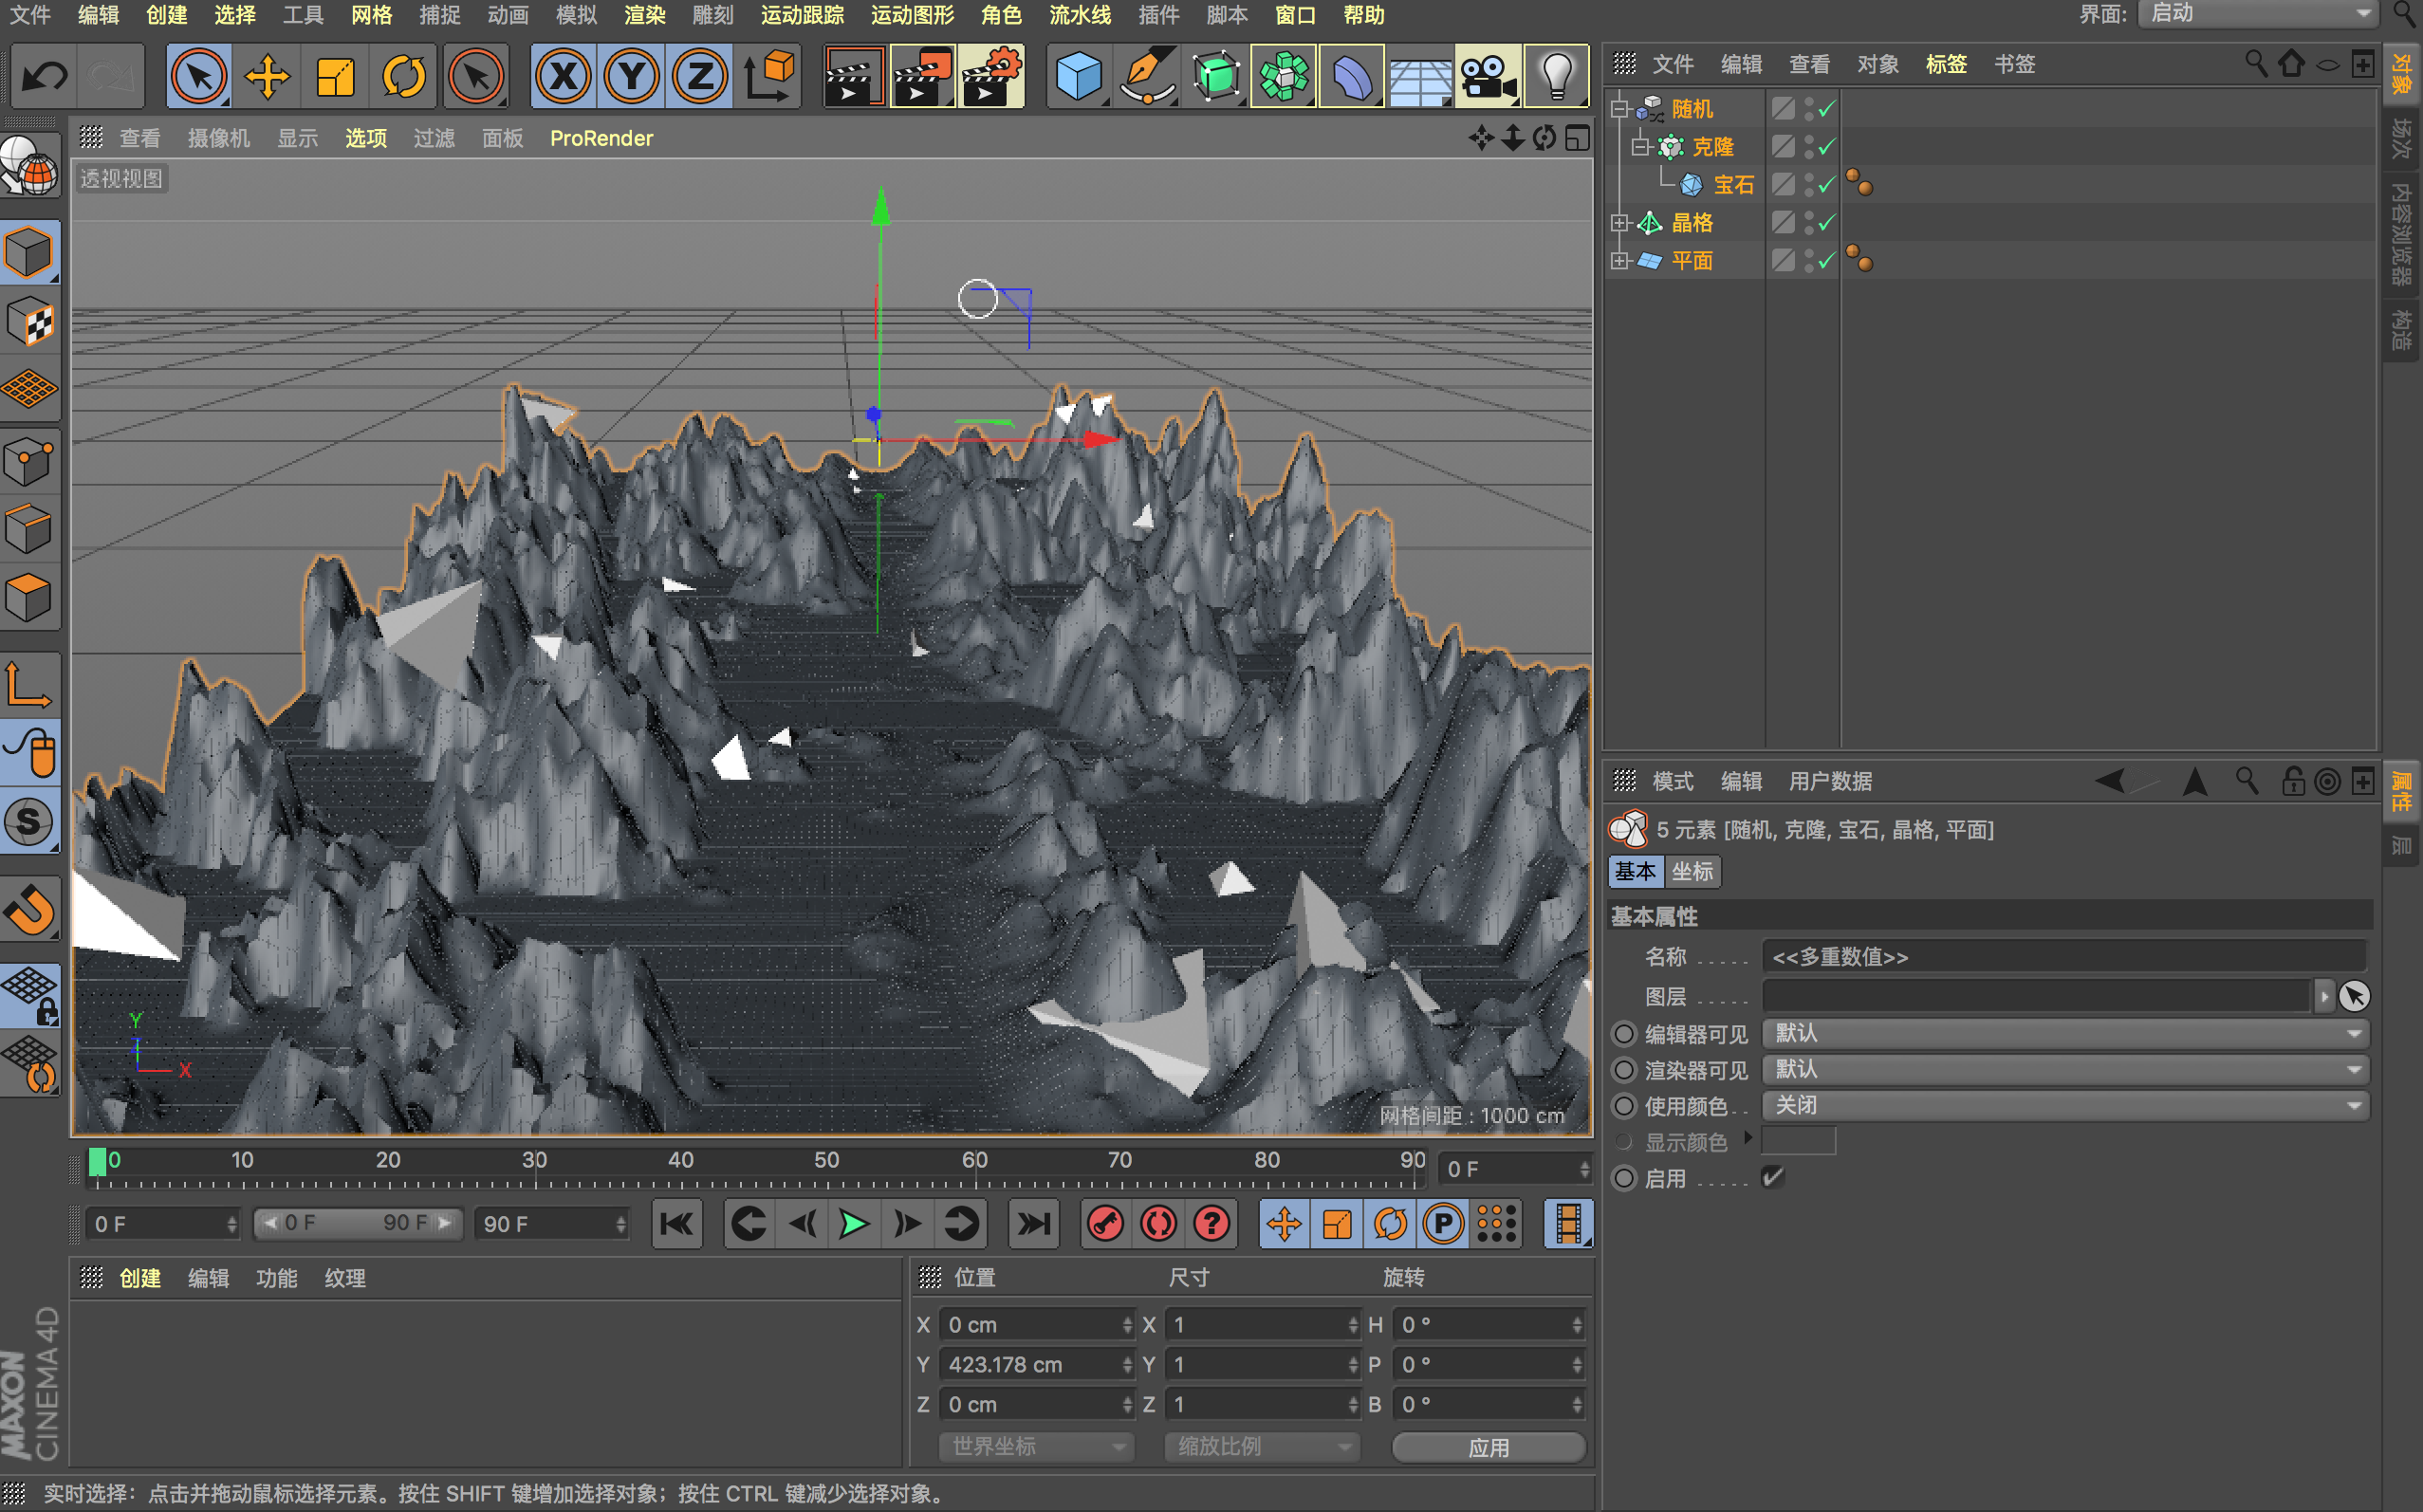Expand the 晶格 tree node
2423x1512 pixels.
[1620, 222]
